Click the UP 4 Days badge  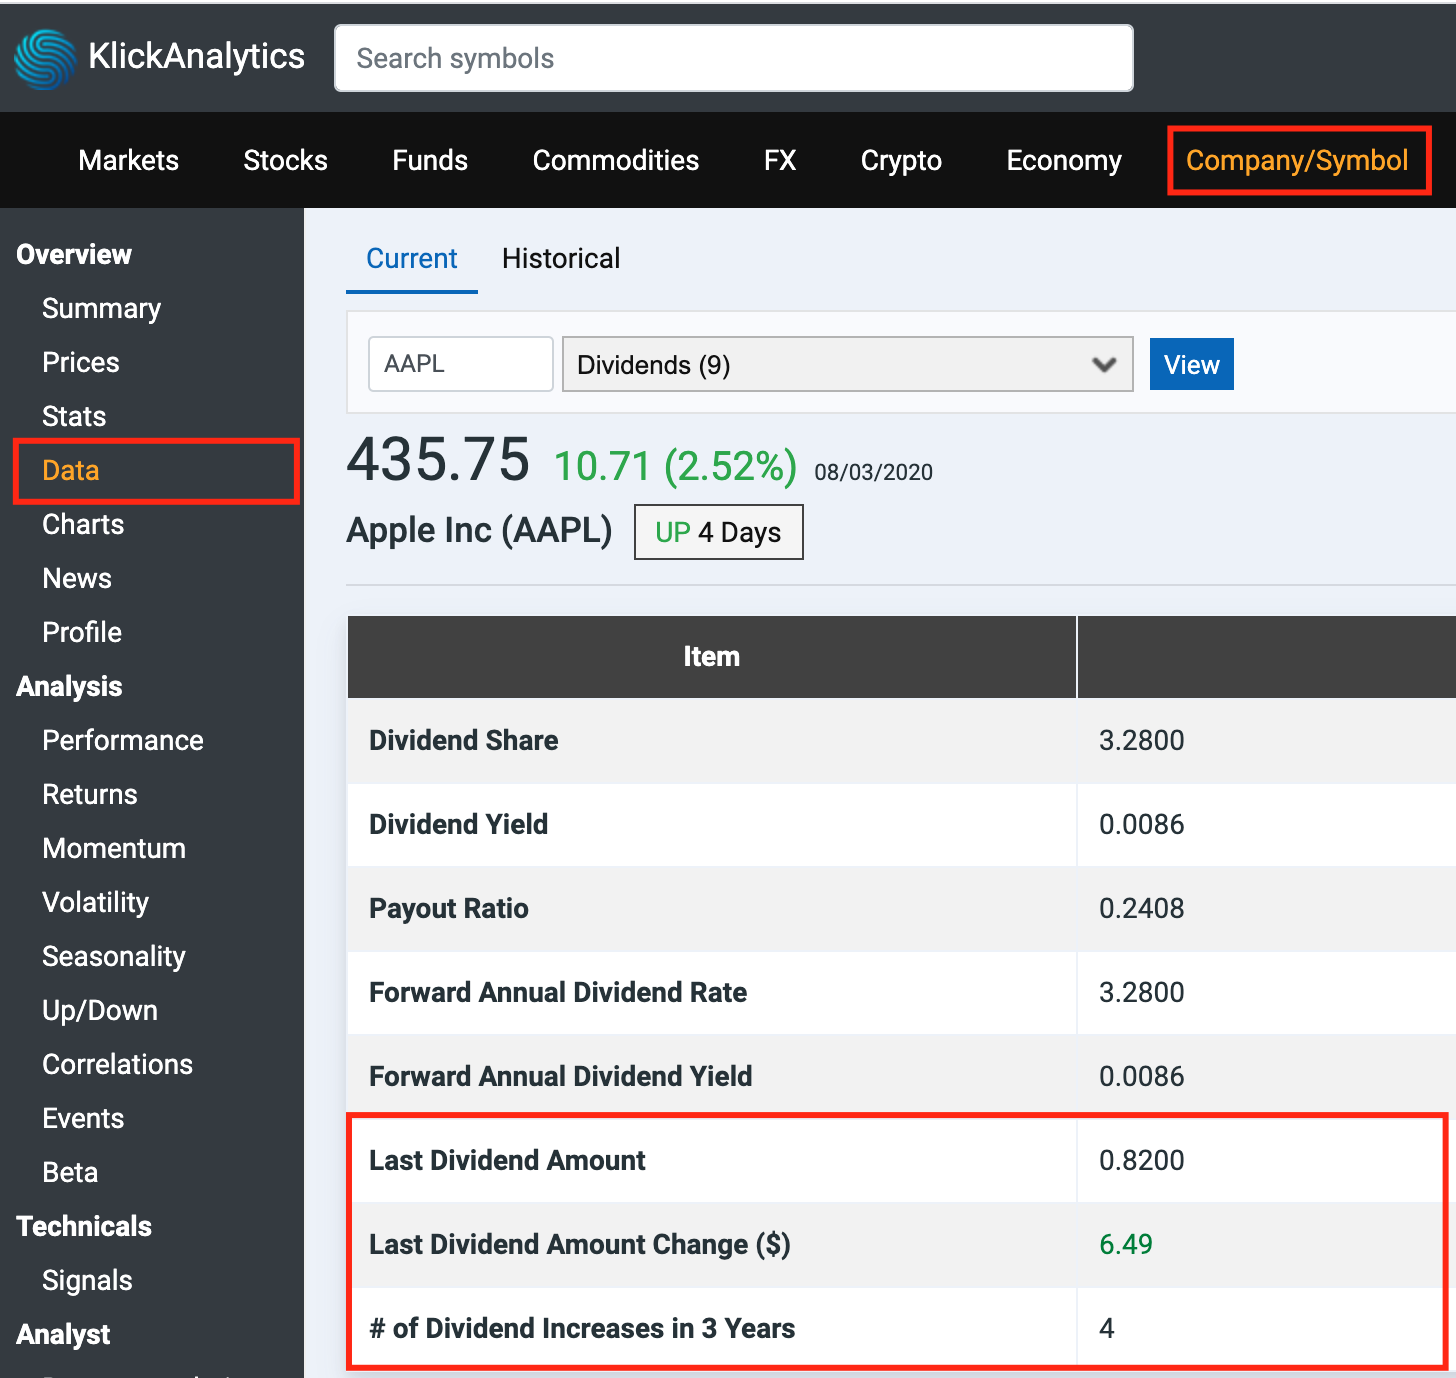tap(718, 532)
